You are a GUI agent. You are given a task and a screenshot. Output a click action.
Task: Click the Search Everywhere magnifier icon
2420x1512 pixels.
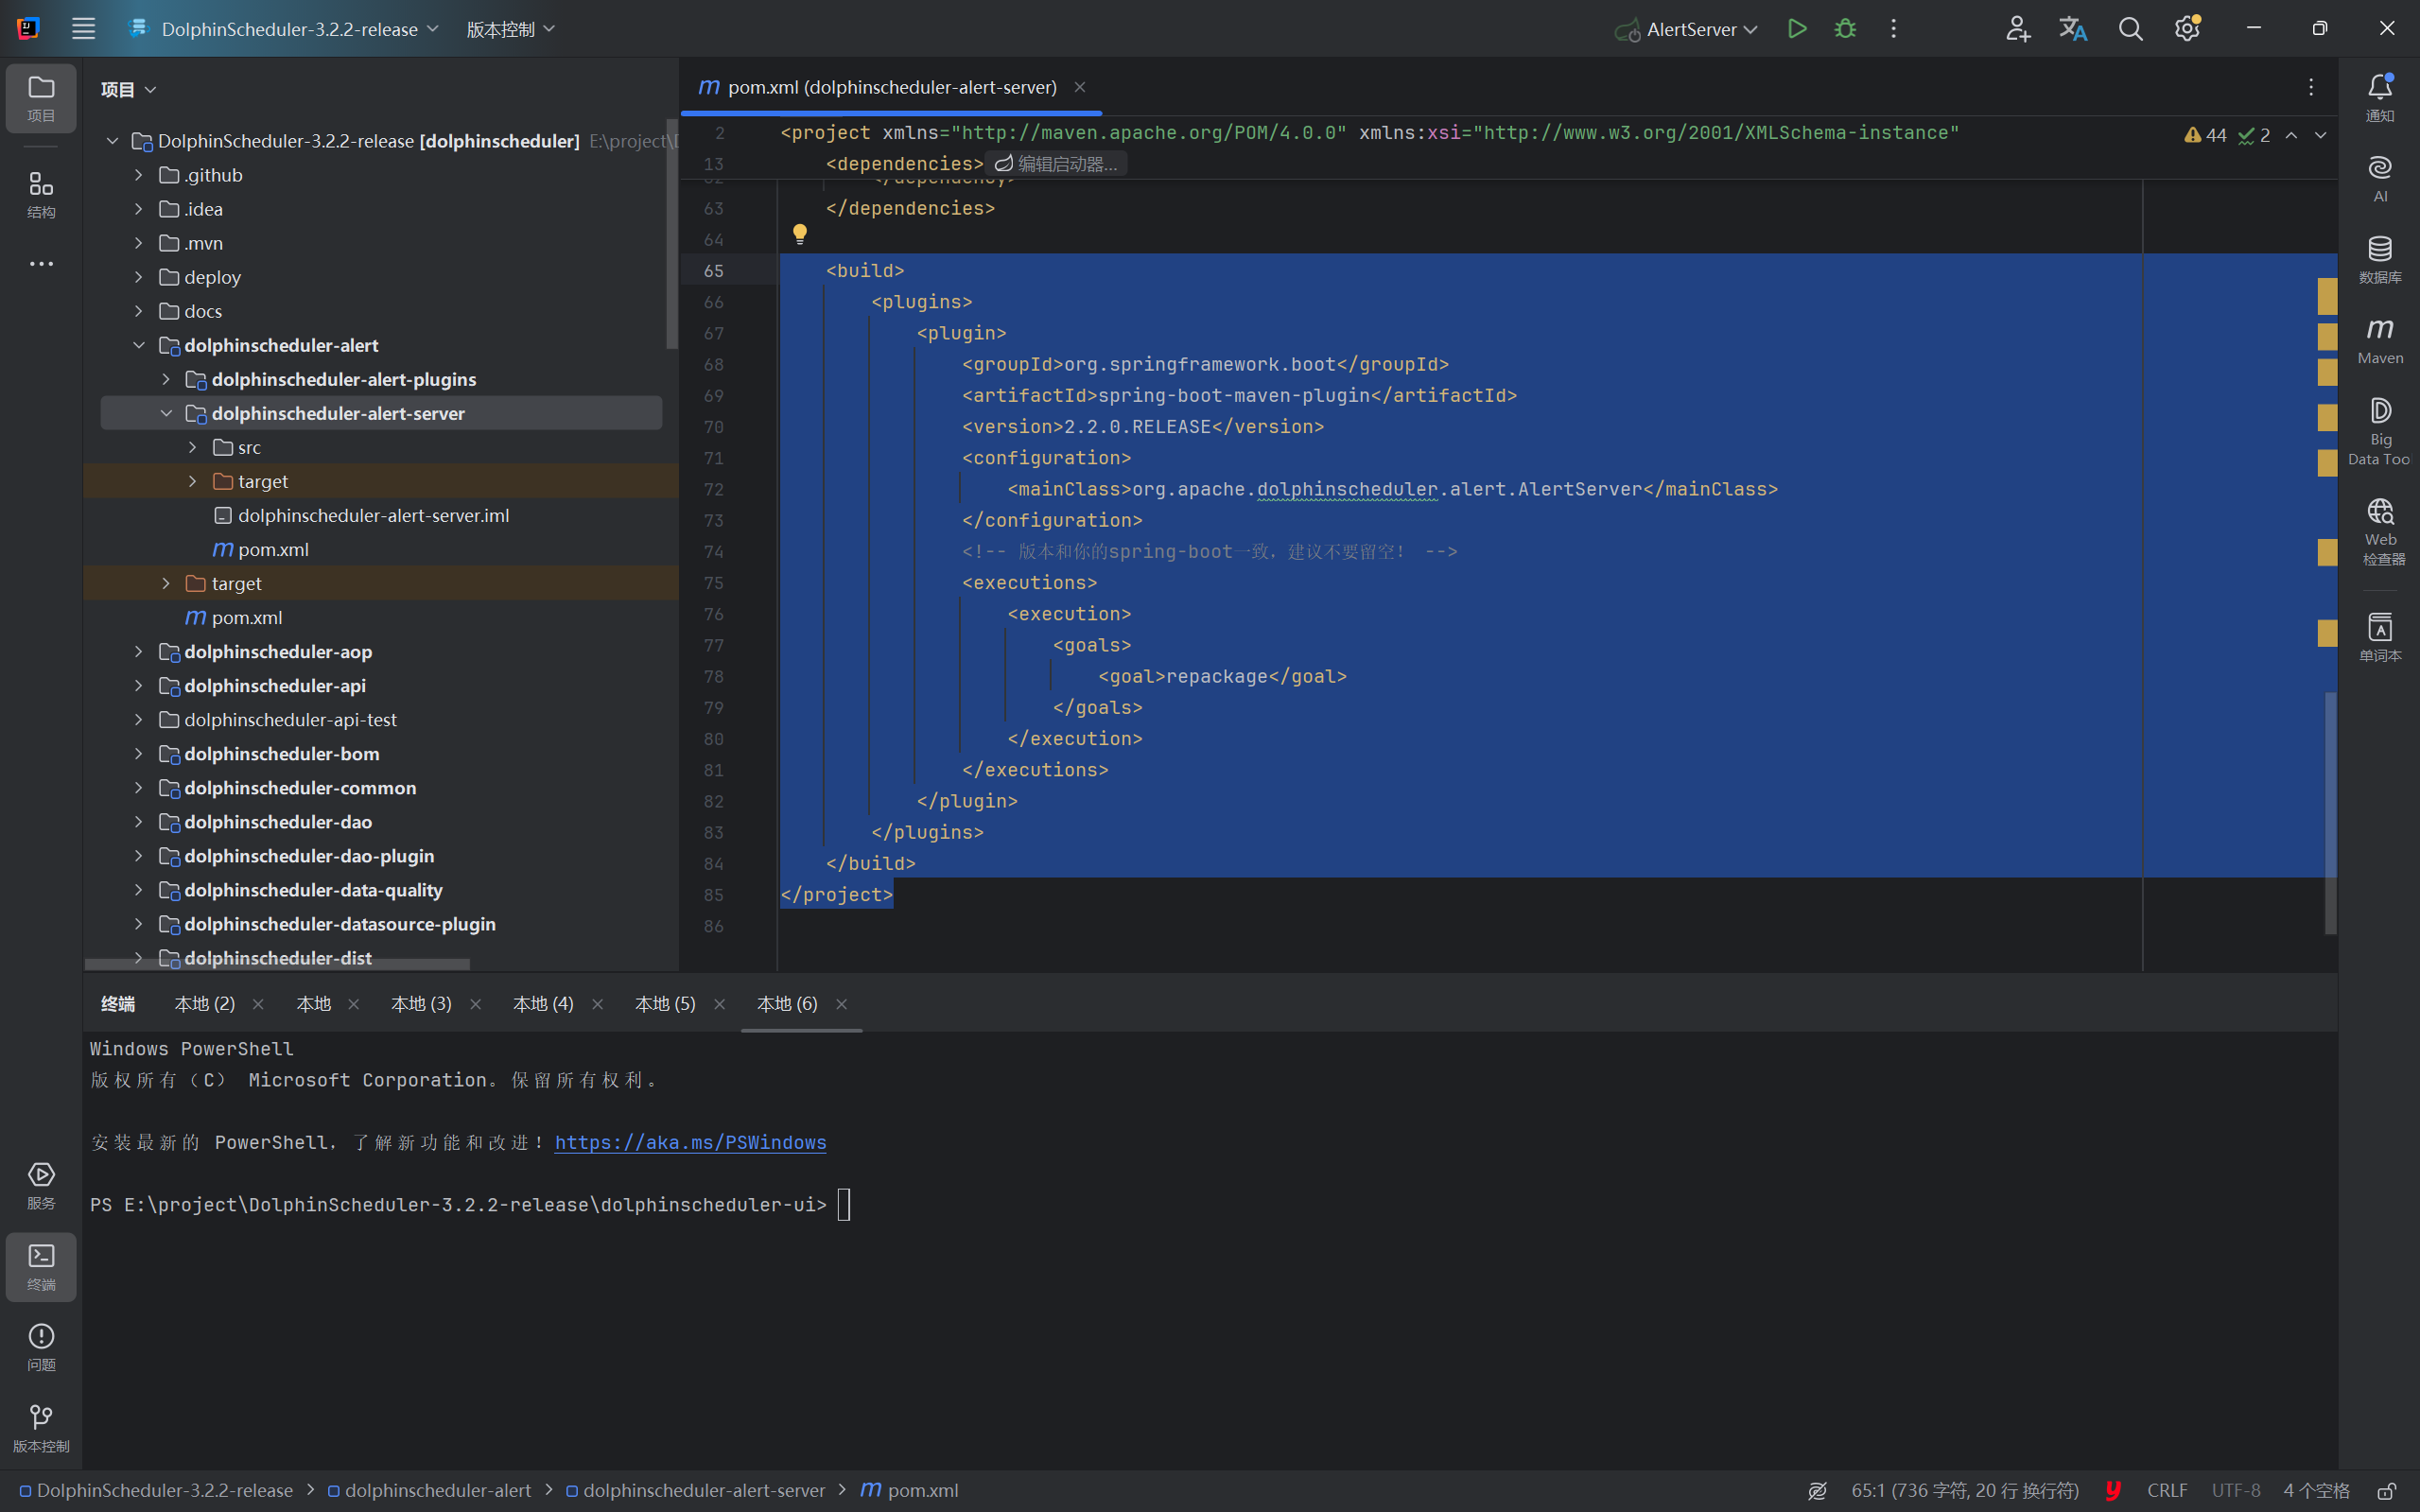tap(2130, 29)
